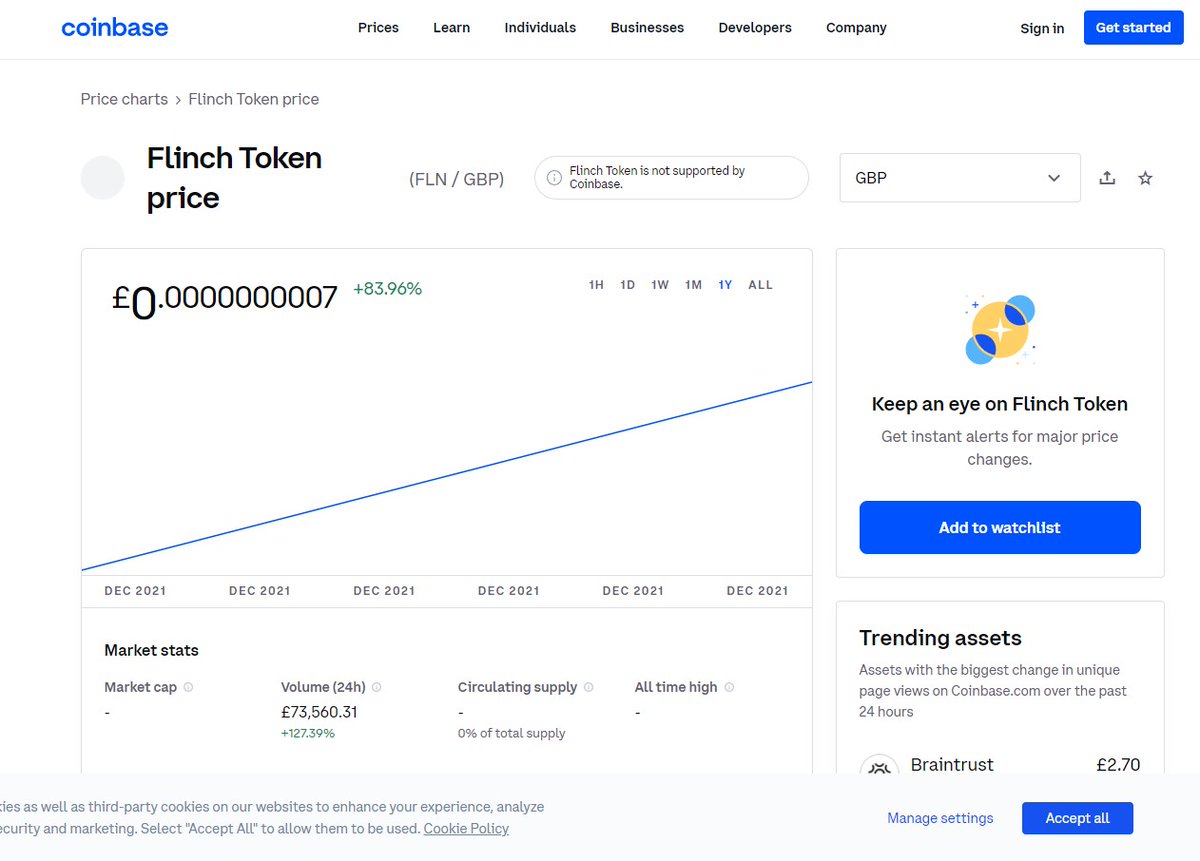1200x861 pixels.
Task: Click the share/upload icon
Action: point(1107,178)
